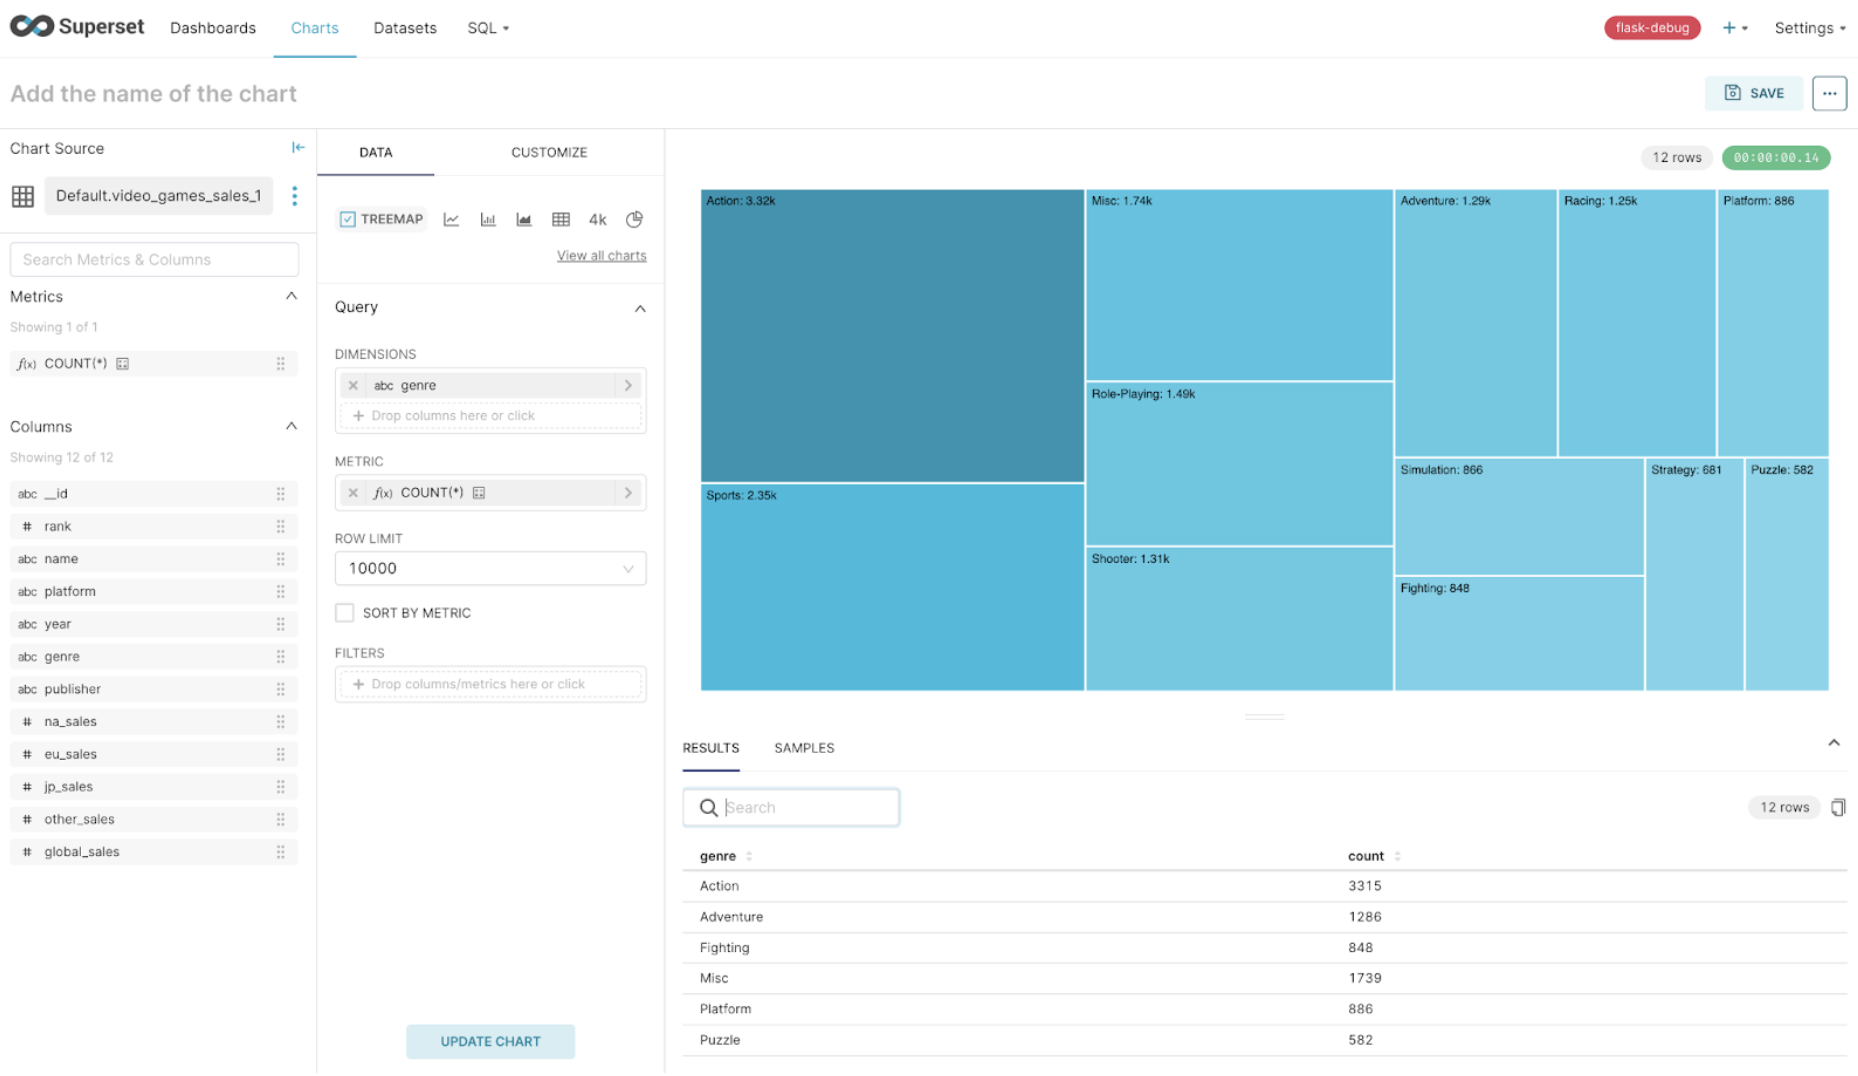Click the Default.video_games_sales_1 dataset name
1858x1076 pixels.
[158, 196]
